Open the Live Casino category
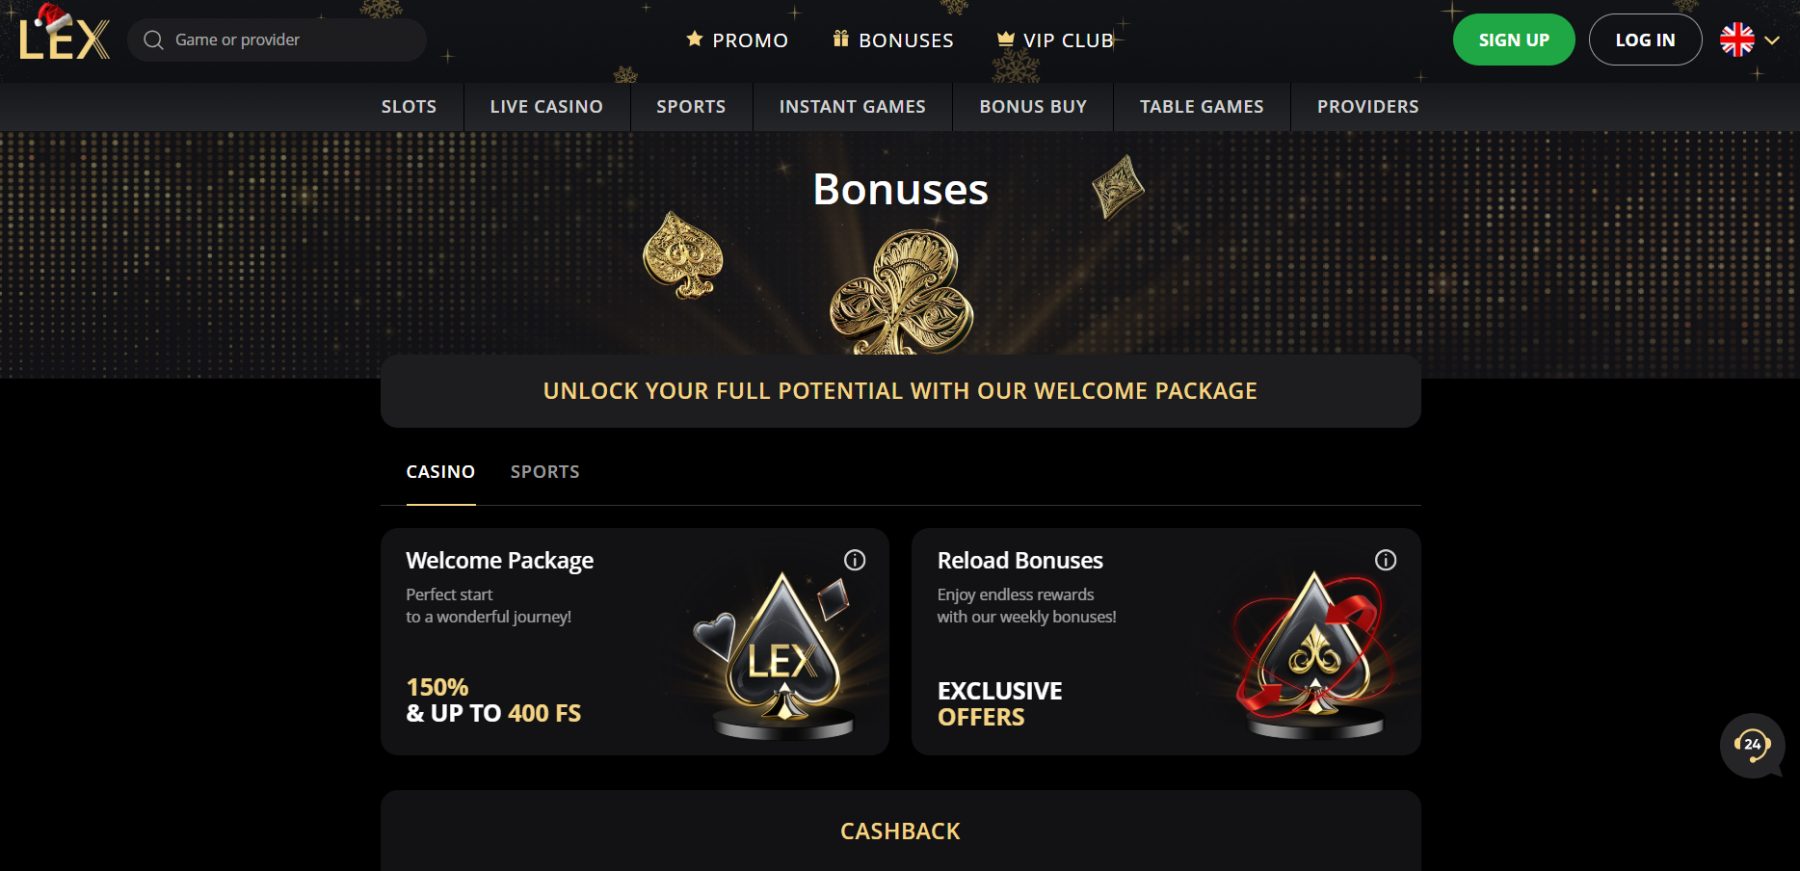The width and height of the screenshot is (1800, 871). (546, 107)
